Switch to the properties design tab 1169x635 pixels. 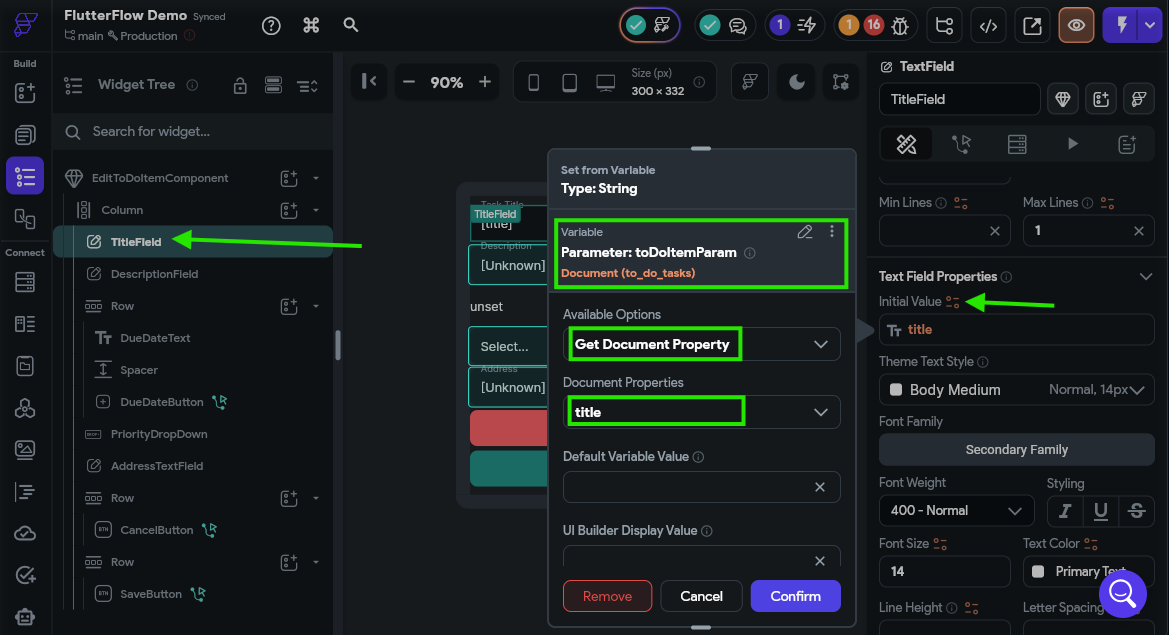coord(906,144)
